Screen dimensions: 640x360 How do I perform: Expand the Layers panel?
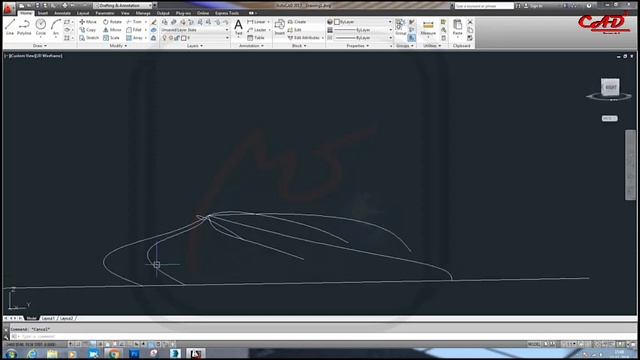195,46
